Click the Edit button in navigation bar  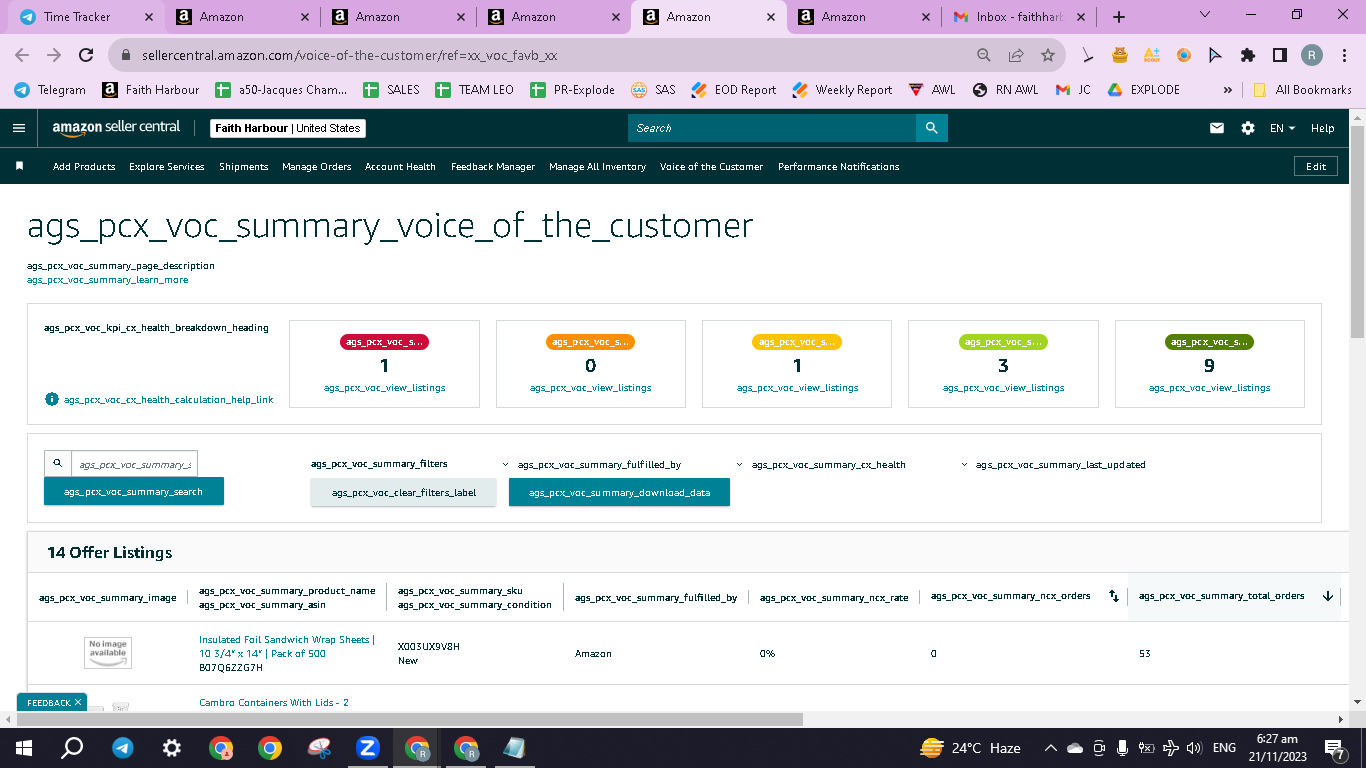click(1316, 167)
